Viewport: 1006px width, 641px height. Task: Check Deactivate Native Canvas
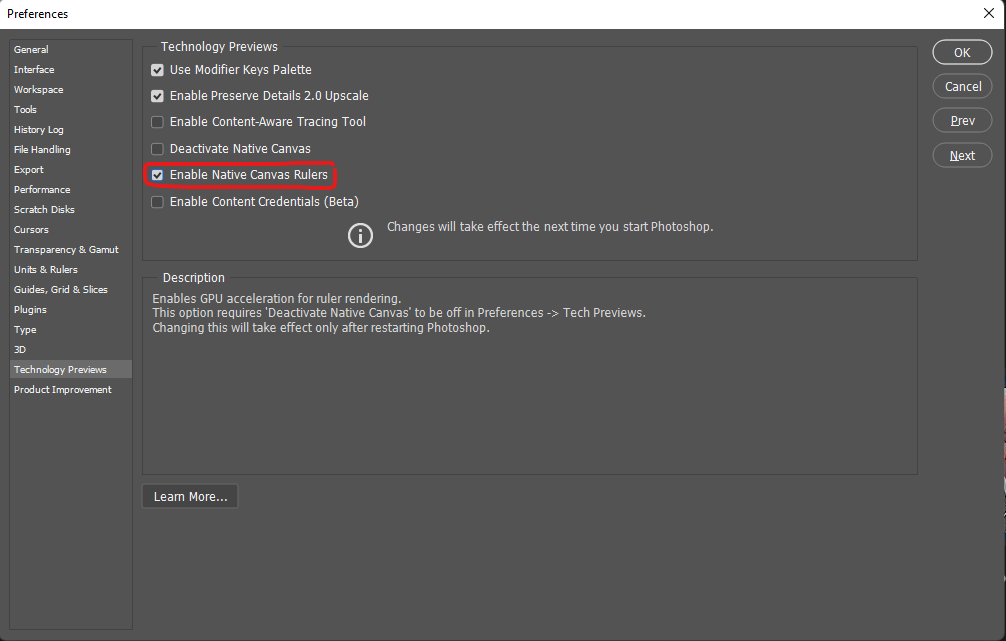coord(157,148)
